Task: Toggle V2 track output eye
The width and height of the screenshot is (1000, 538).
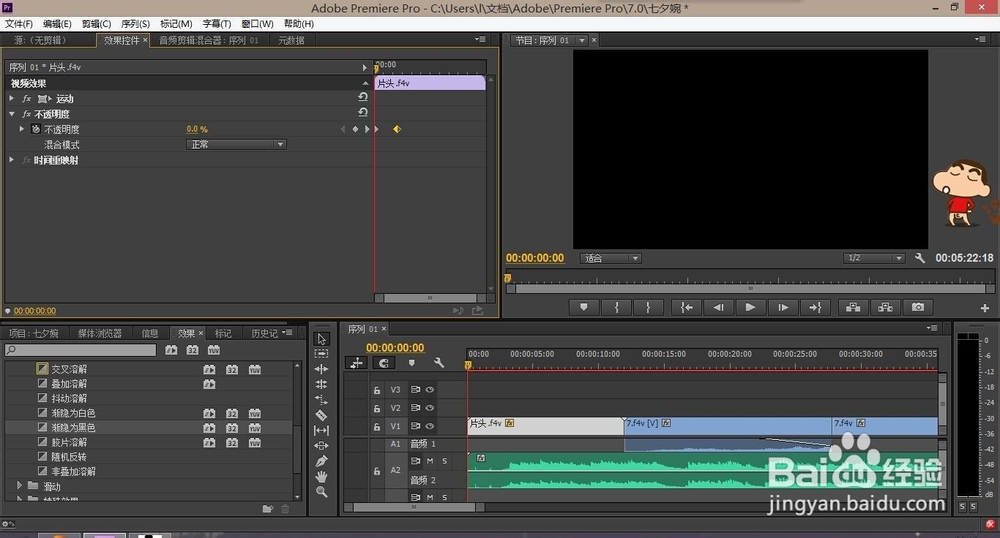Action: tap(430, 408)
